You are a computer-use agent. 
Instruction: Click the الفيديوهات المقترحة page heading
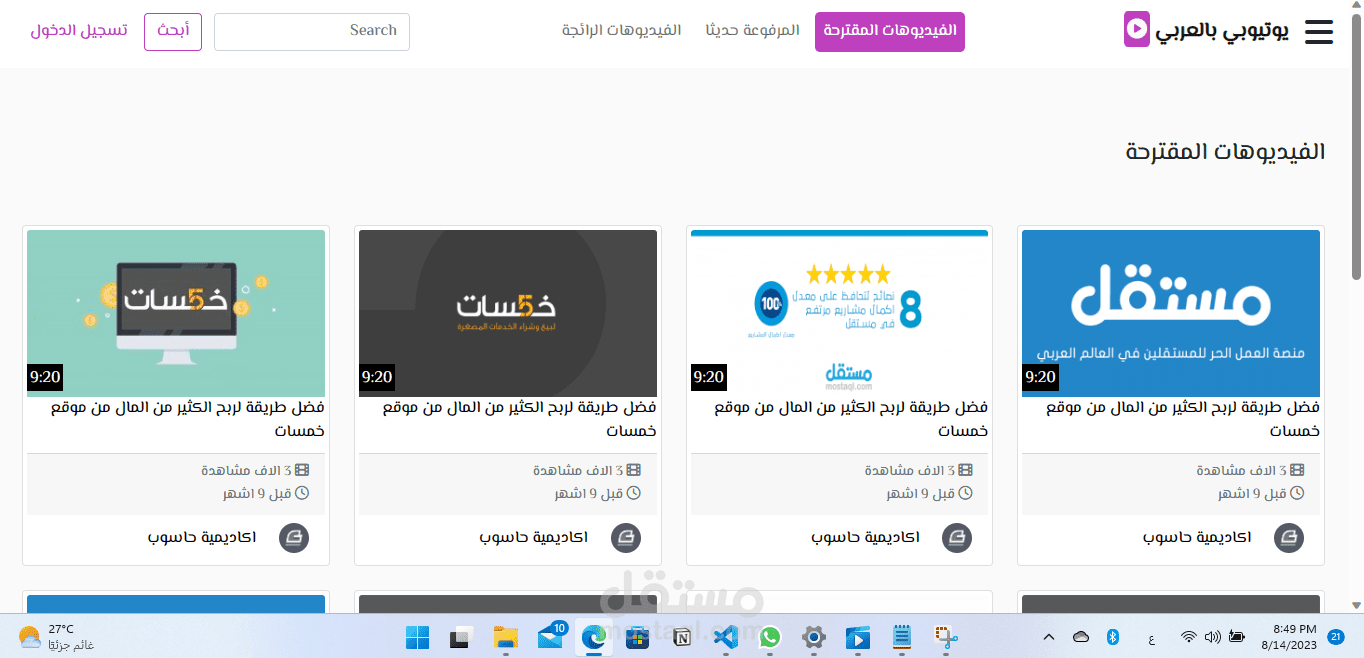pyautogui.click(x=1225, y=152)
